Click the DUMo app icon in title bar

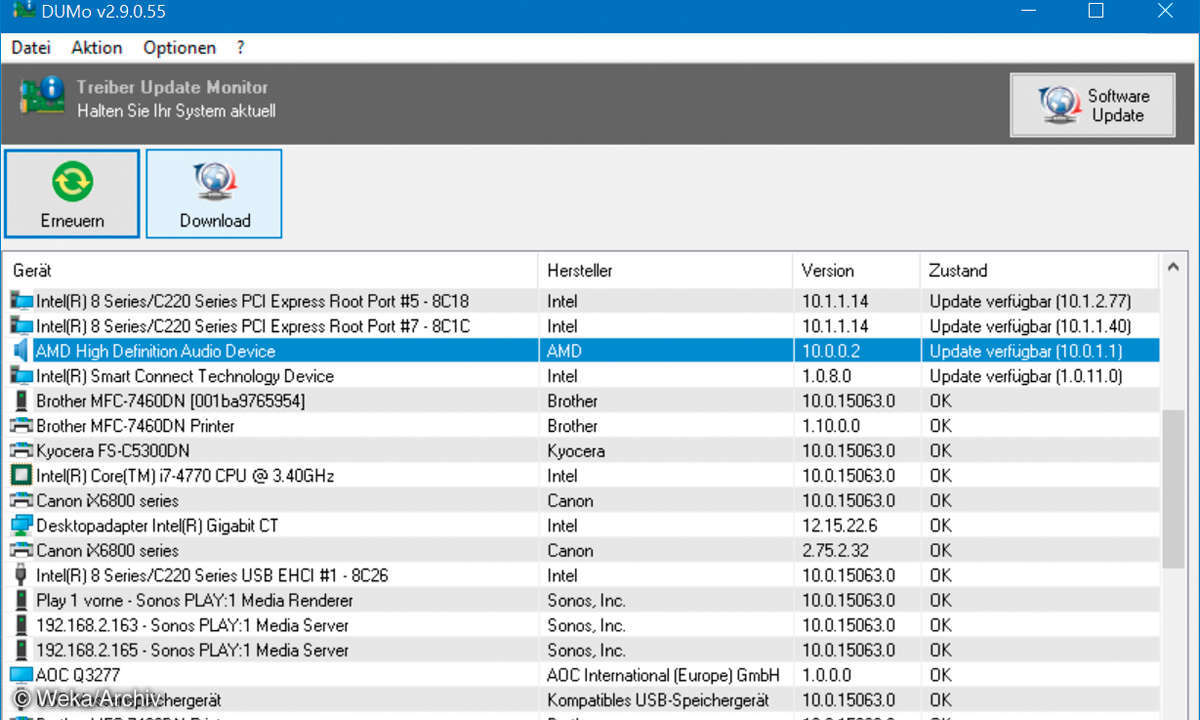tap(23, 11)
